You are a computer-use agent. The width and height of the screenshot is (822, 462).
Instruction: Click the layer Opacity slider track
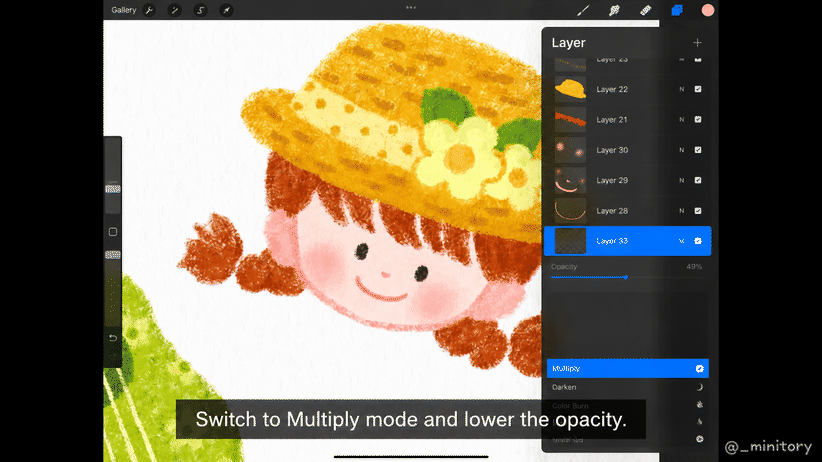point(626,277)
